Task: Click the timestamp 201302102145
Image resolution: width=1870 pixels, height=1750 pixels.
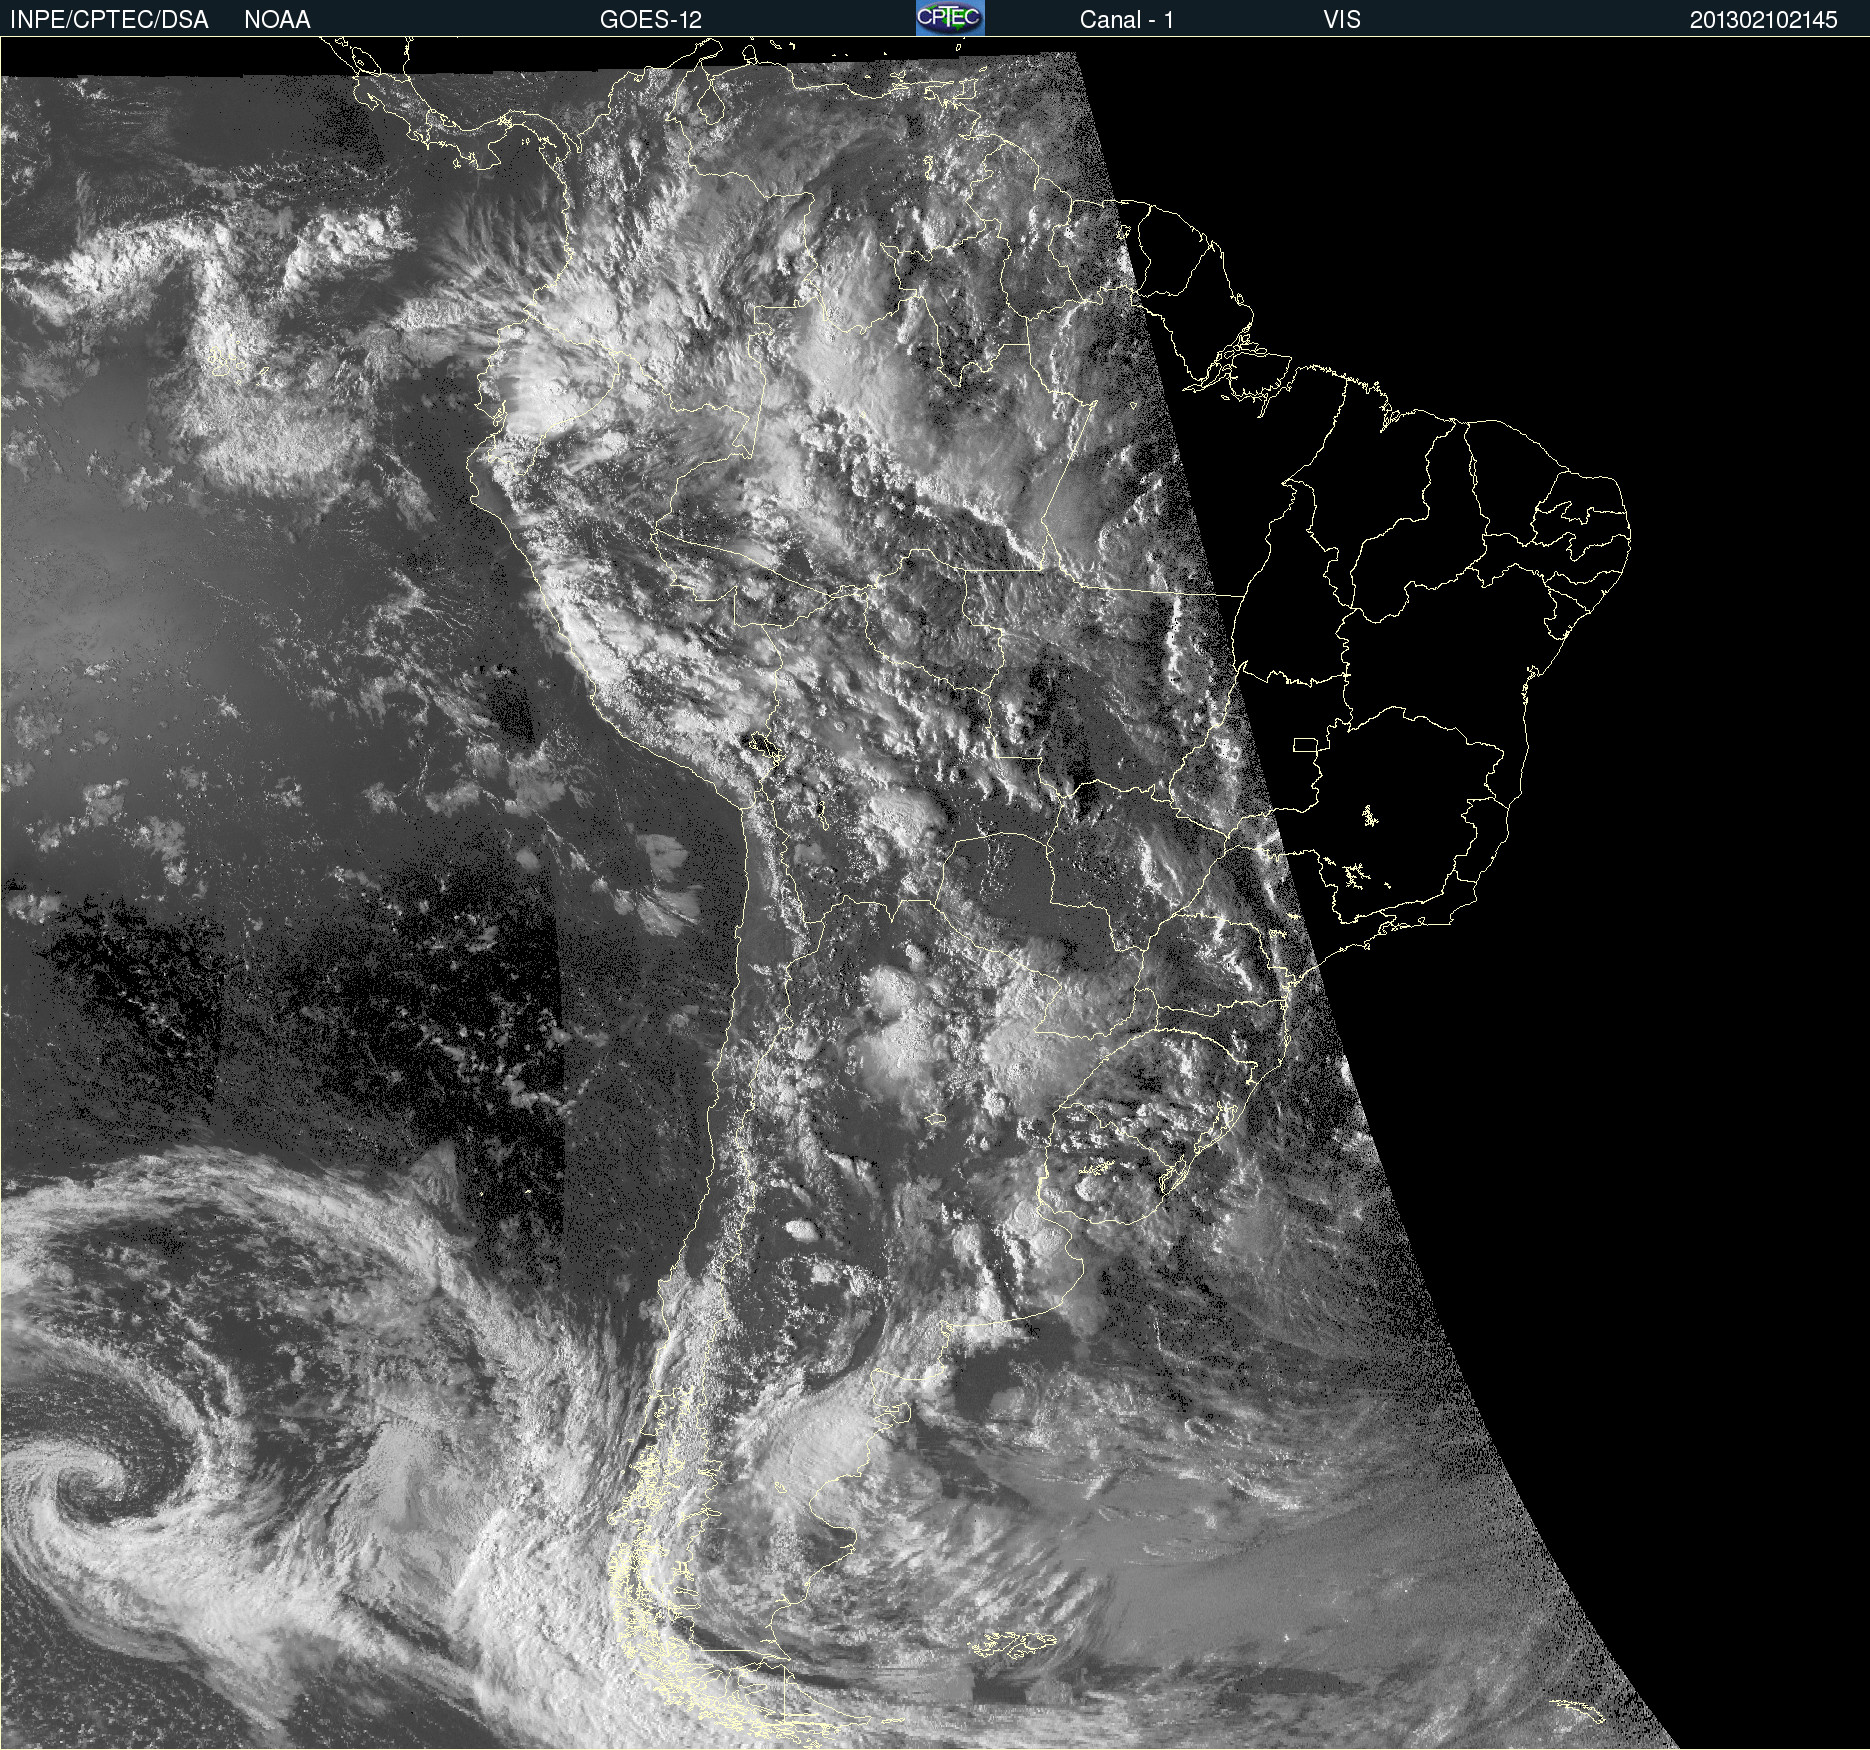Action: (x=1764, y=20)
